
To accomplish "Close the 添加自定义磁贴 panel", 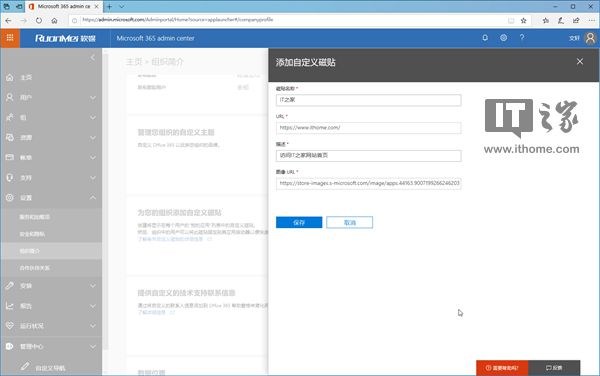I will point(580,62).
